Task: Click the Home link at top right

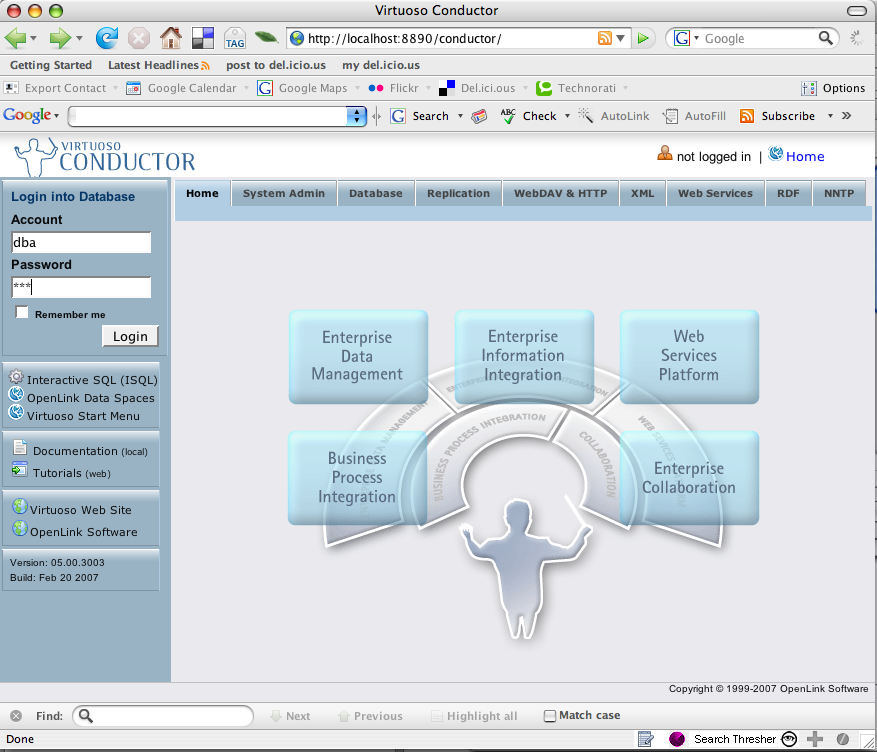Action: click(x=805, y=157)
